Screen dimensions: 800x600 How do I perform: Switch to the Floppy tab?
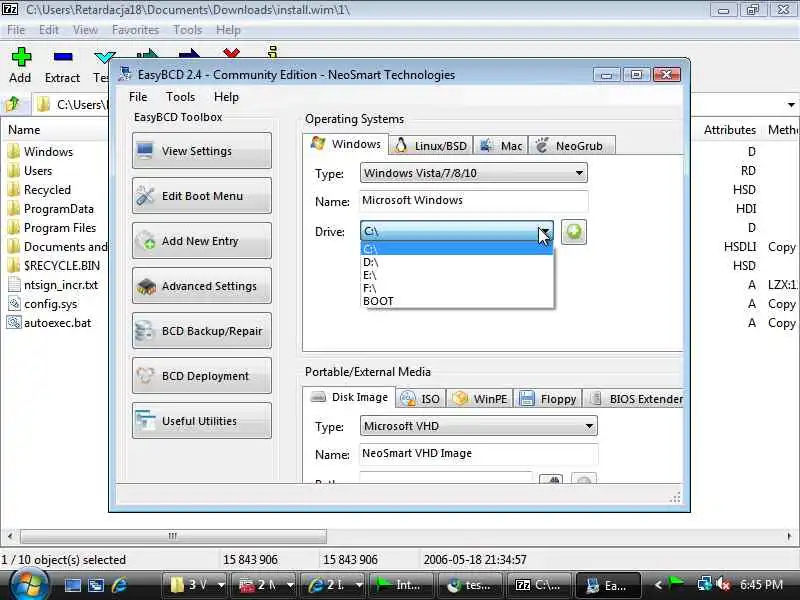547,399
